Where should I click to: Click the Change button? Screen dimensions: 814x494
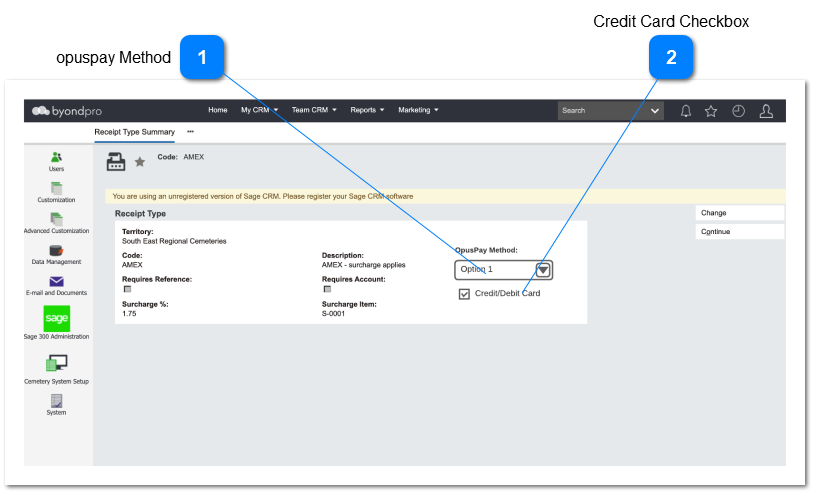(740, 213)
